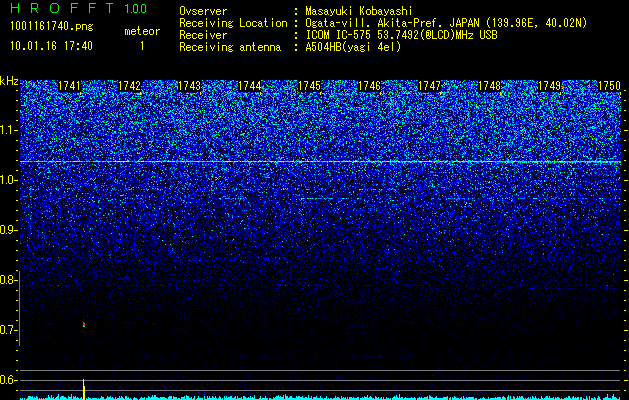The width and height of the screenshot is (629, 400).
Task: Click the A504HB(yagi 4el) antenna text
Action: pos(353,47)
